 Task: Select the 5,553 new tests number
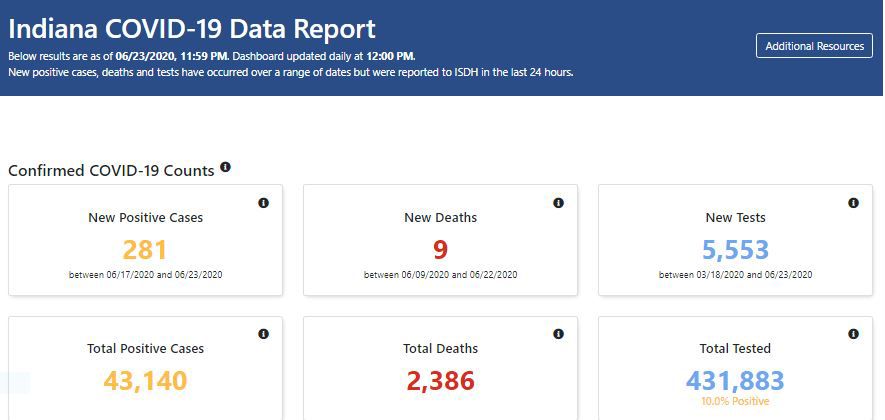(735, 250)
